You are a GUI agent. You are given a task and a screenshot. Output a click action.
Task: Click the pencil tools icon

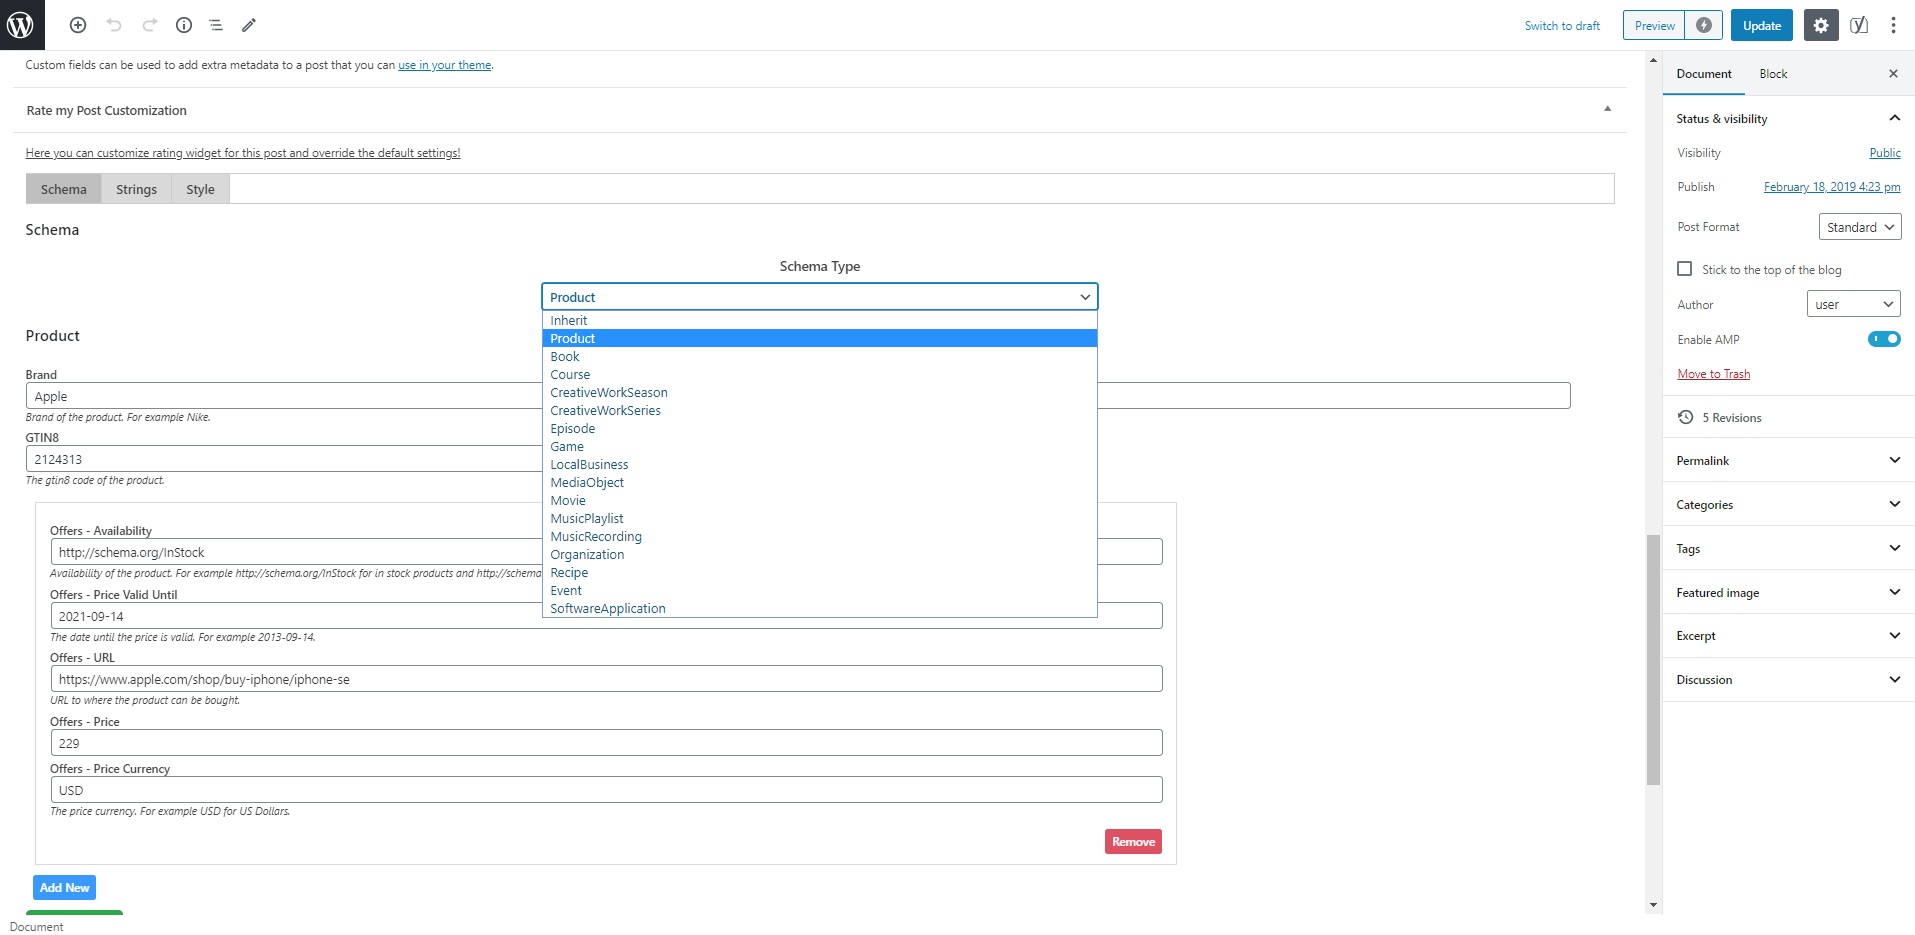click(x=249, y=25)
